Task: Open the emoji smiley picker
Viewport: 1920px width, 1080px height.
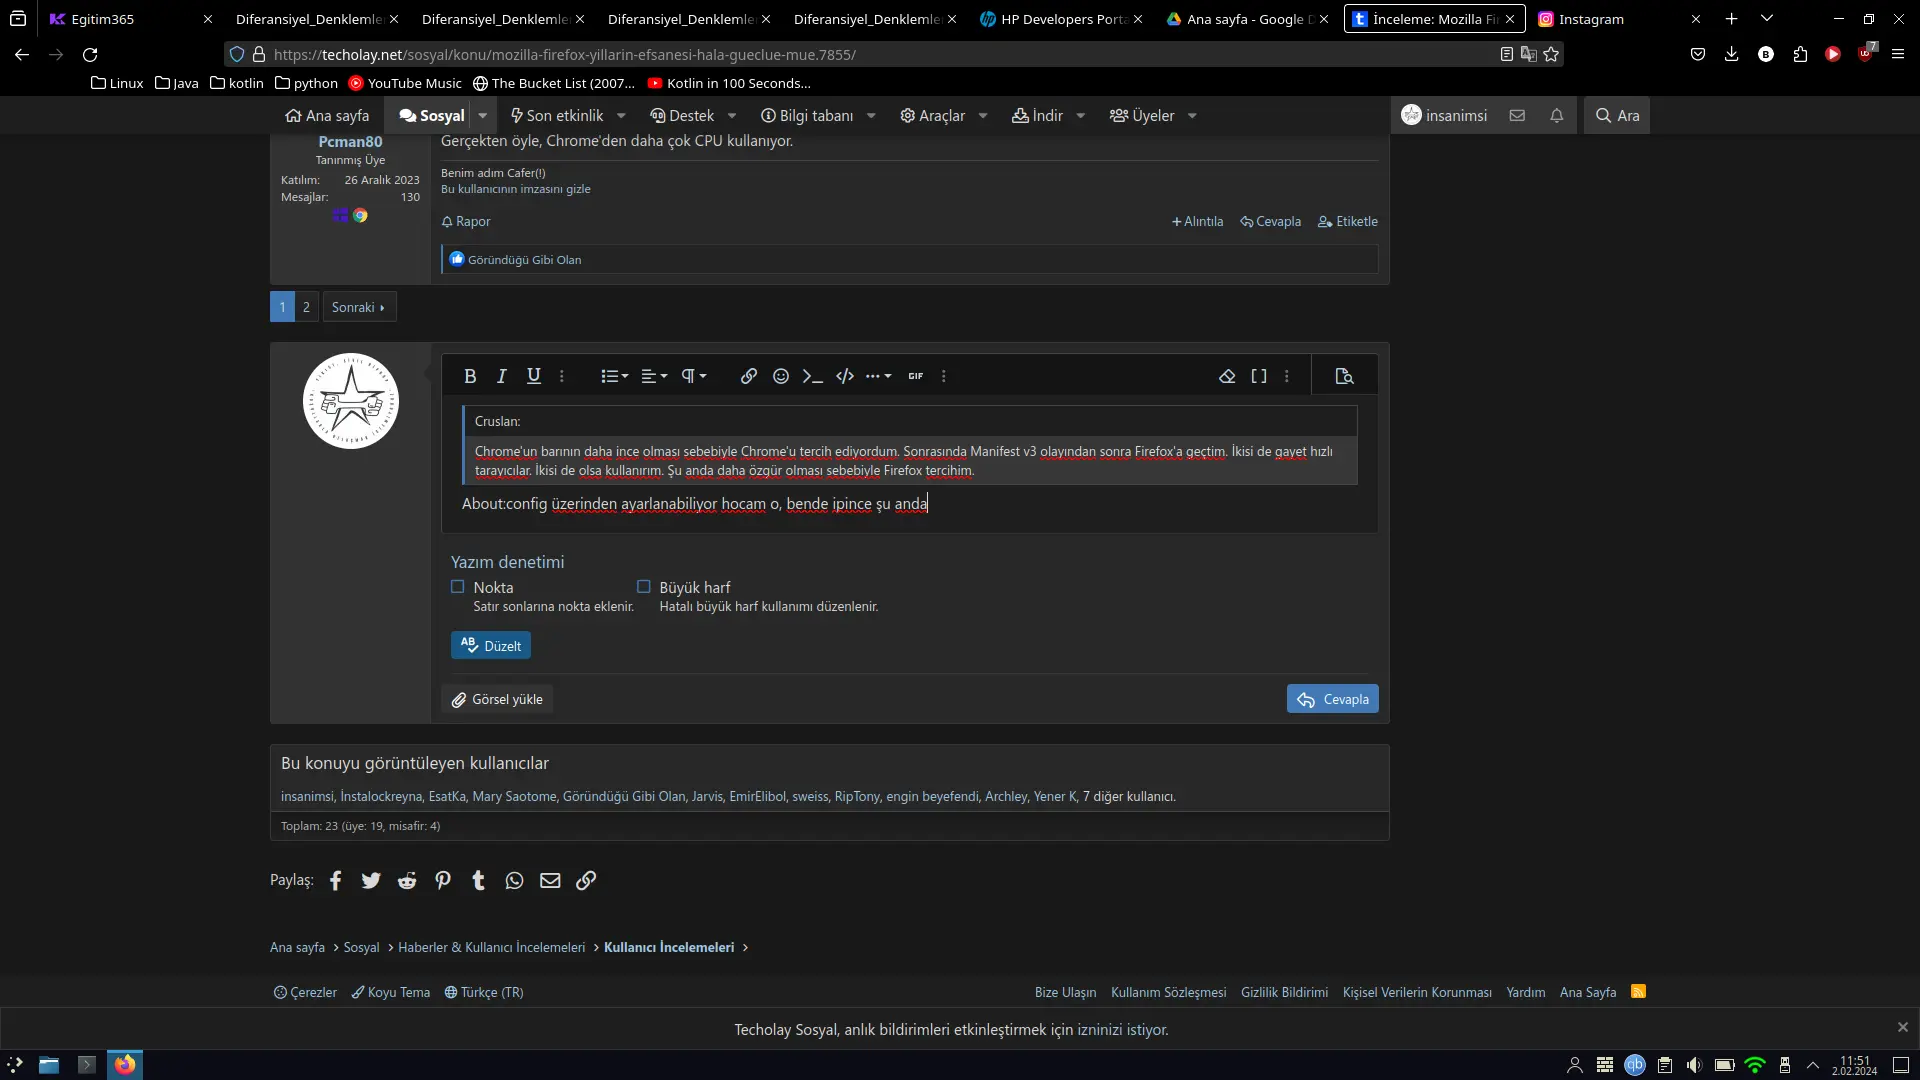Action: pos(781,376)
